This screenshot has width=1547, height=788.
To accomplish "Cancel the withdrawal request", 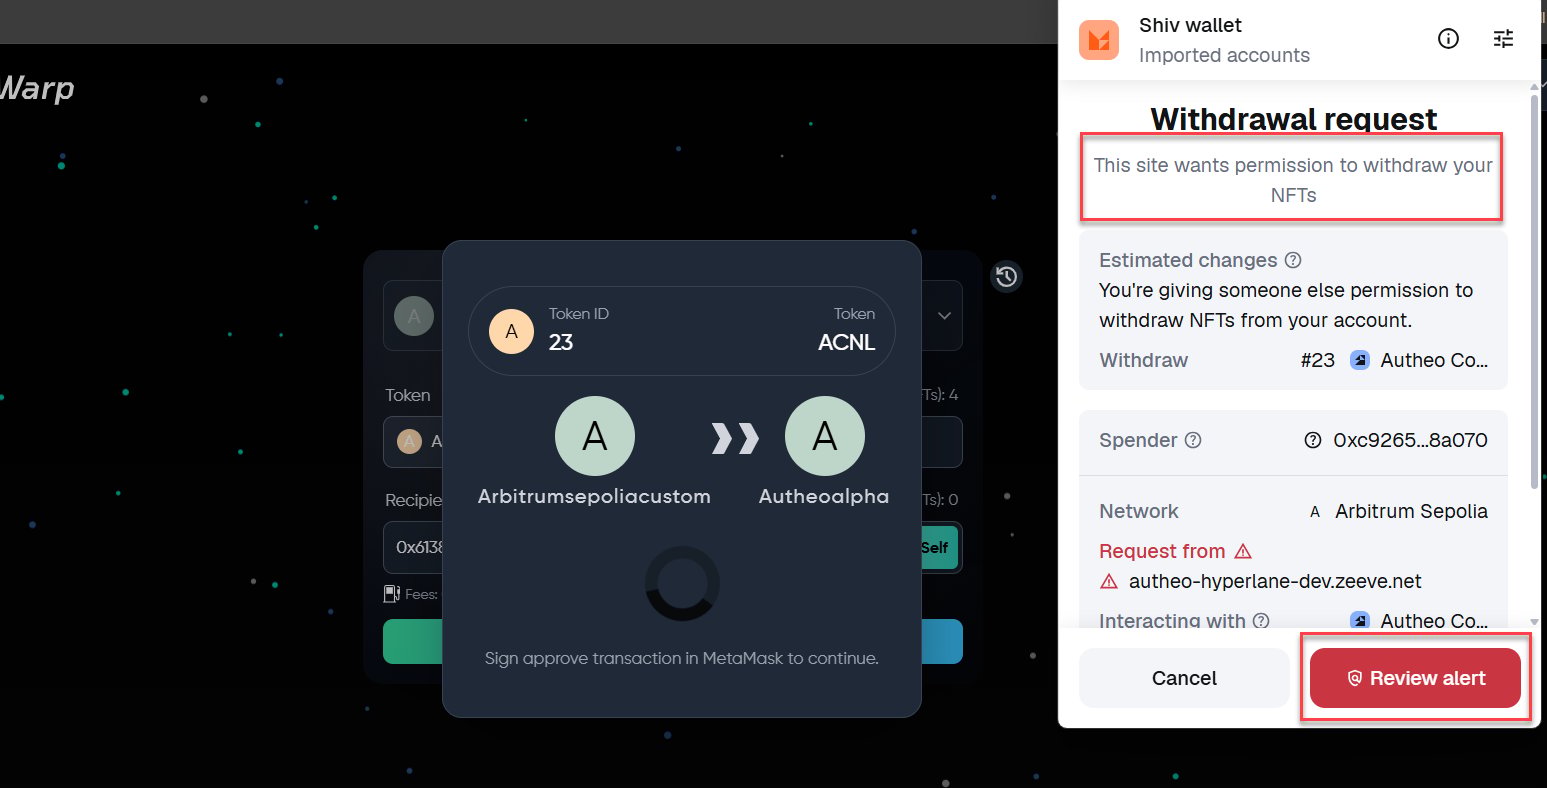I will pyautogui.click(x=1184, y=678).
